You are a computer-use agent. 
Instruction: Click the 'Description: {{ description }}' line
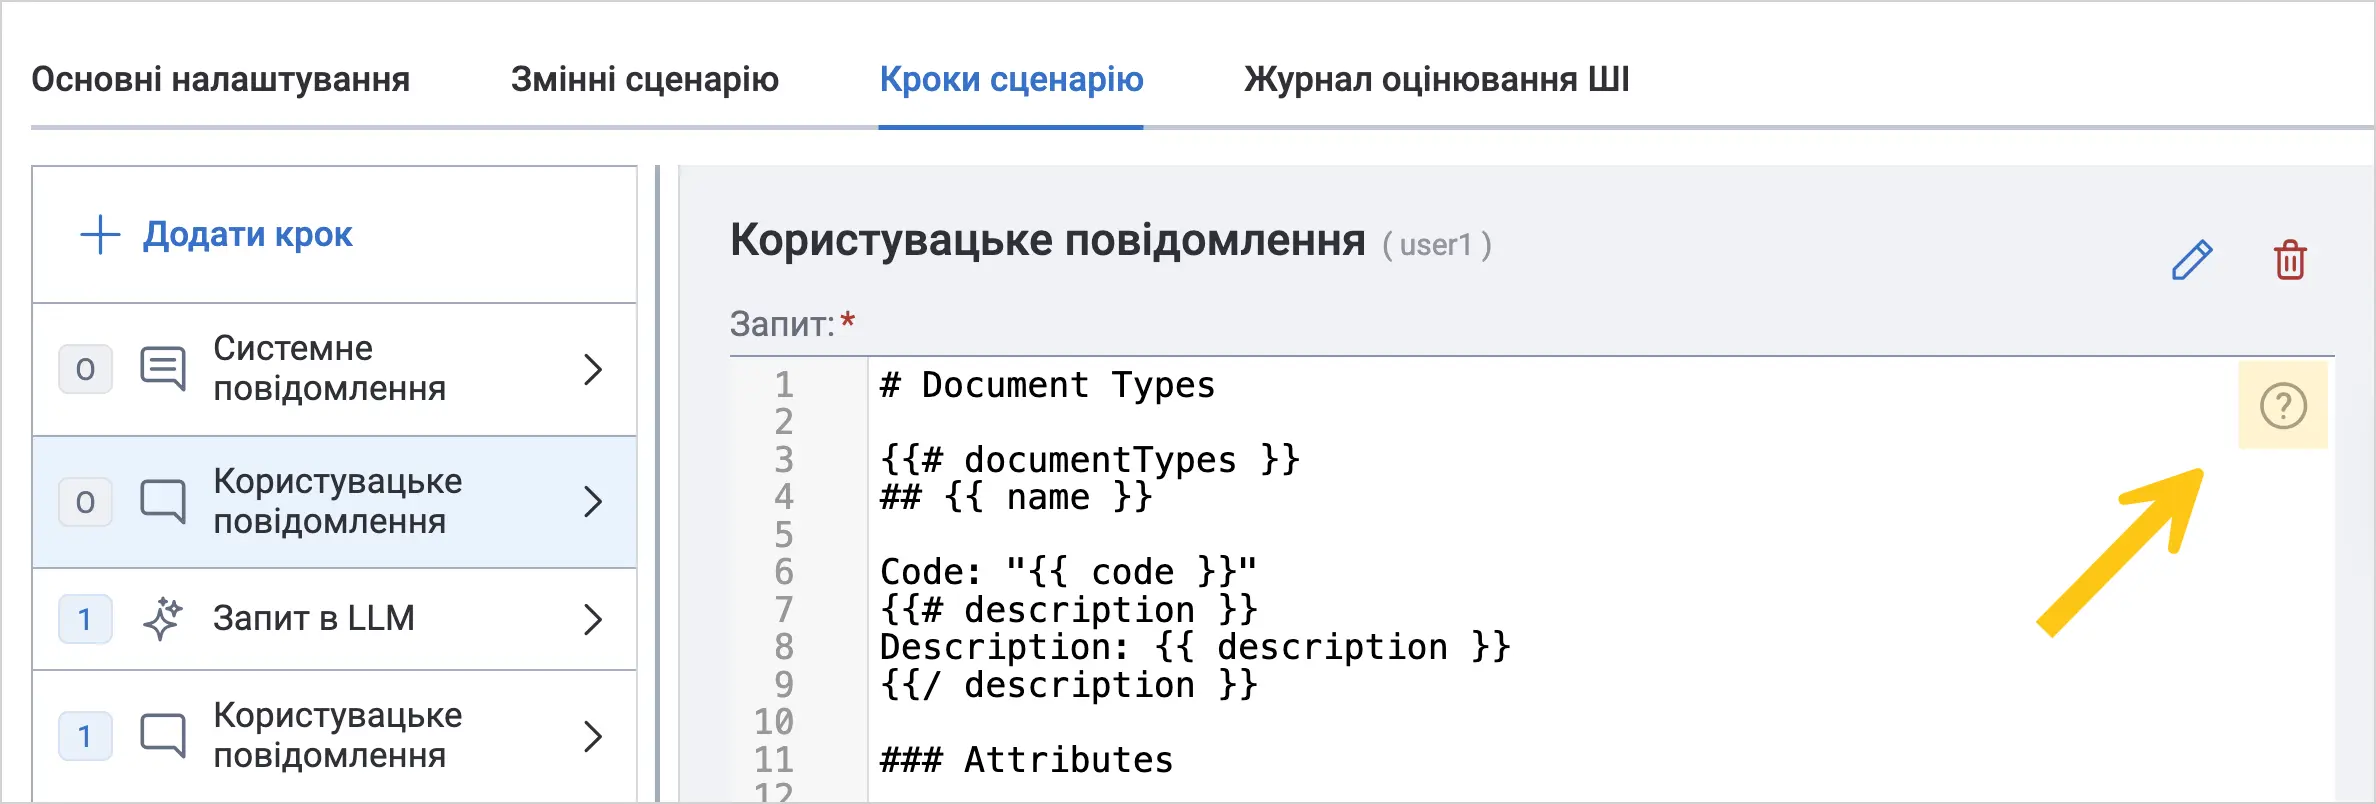point(1195,647)
